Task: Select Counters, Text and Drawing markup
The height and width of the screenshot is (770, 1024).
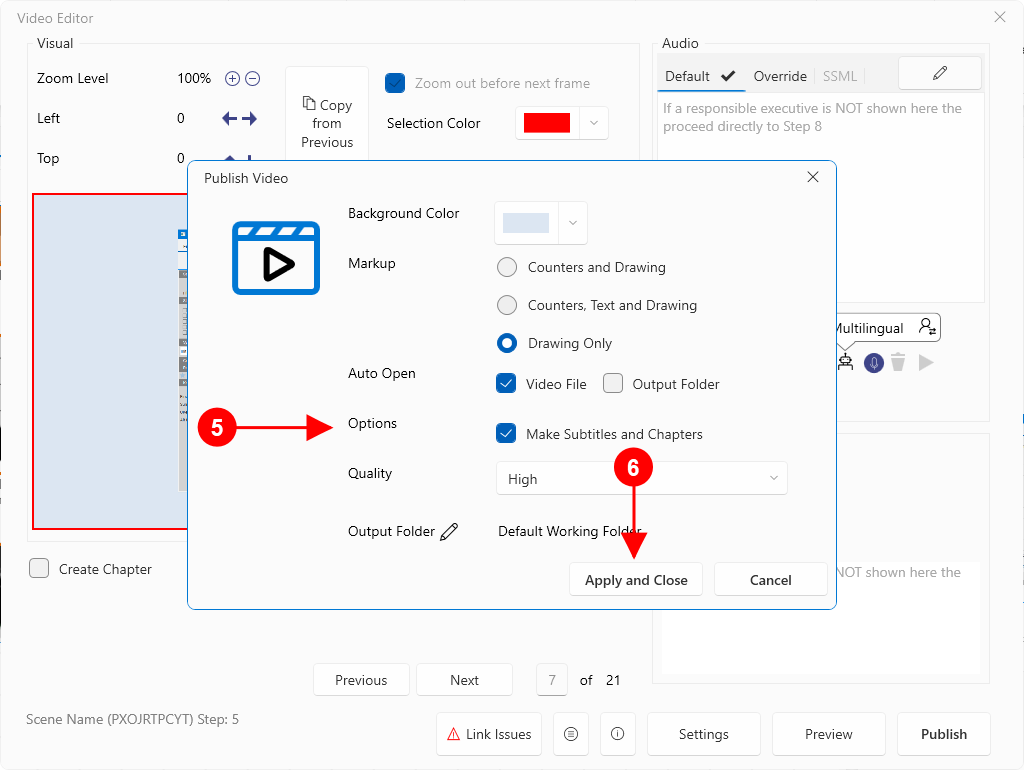Action: [507, 305]
